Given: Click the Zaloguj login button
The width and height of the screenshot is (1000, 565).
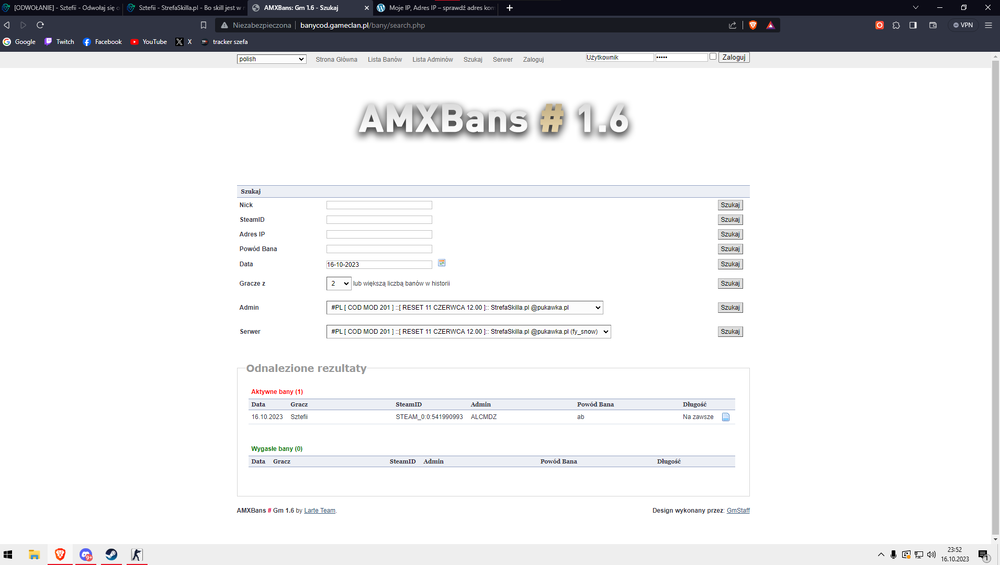Looking at the screenshot, I should click(x=733, y=57).
